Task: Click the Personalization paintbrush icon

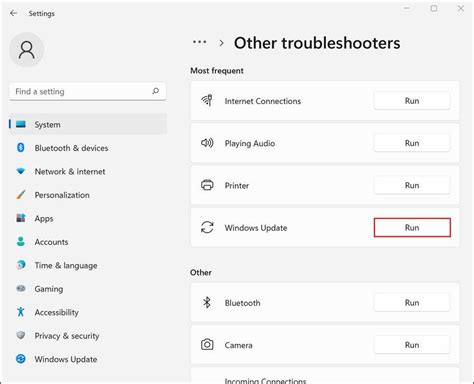Action: tap(21, 195)
